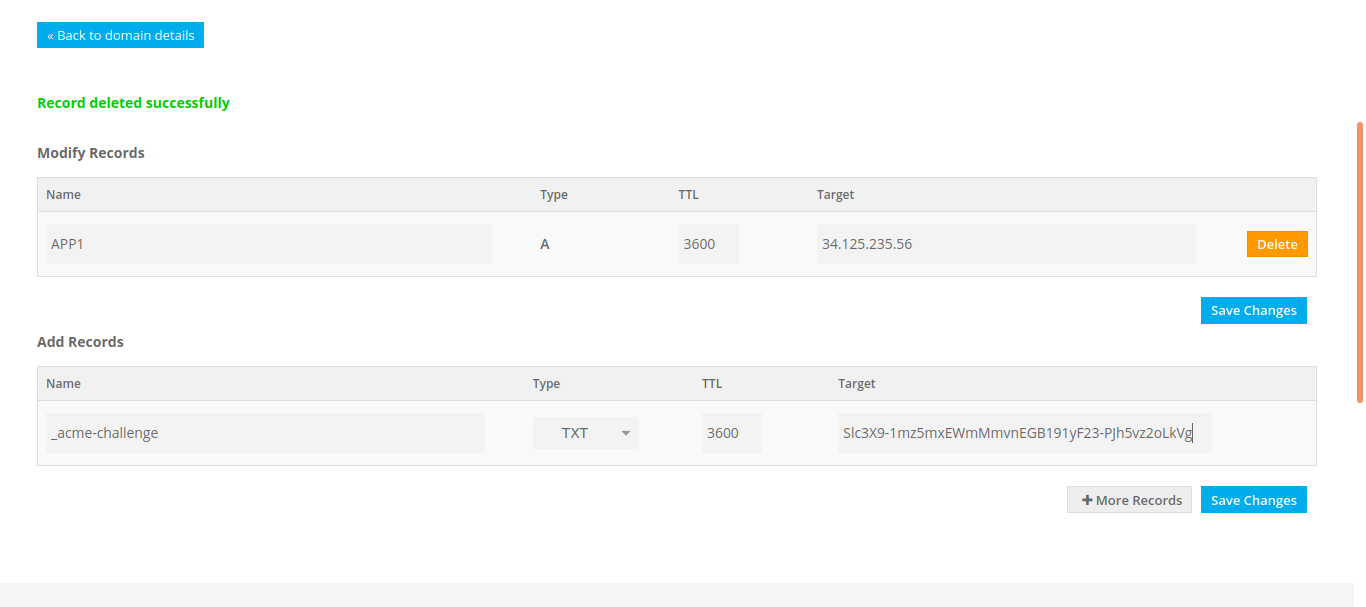This screenshot has width=1366, height=607.
Task: Focus the APP1 name field
Action: pyautogui.click(x=268, y=244)
